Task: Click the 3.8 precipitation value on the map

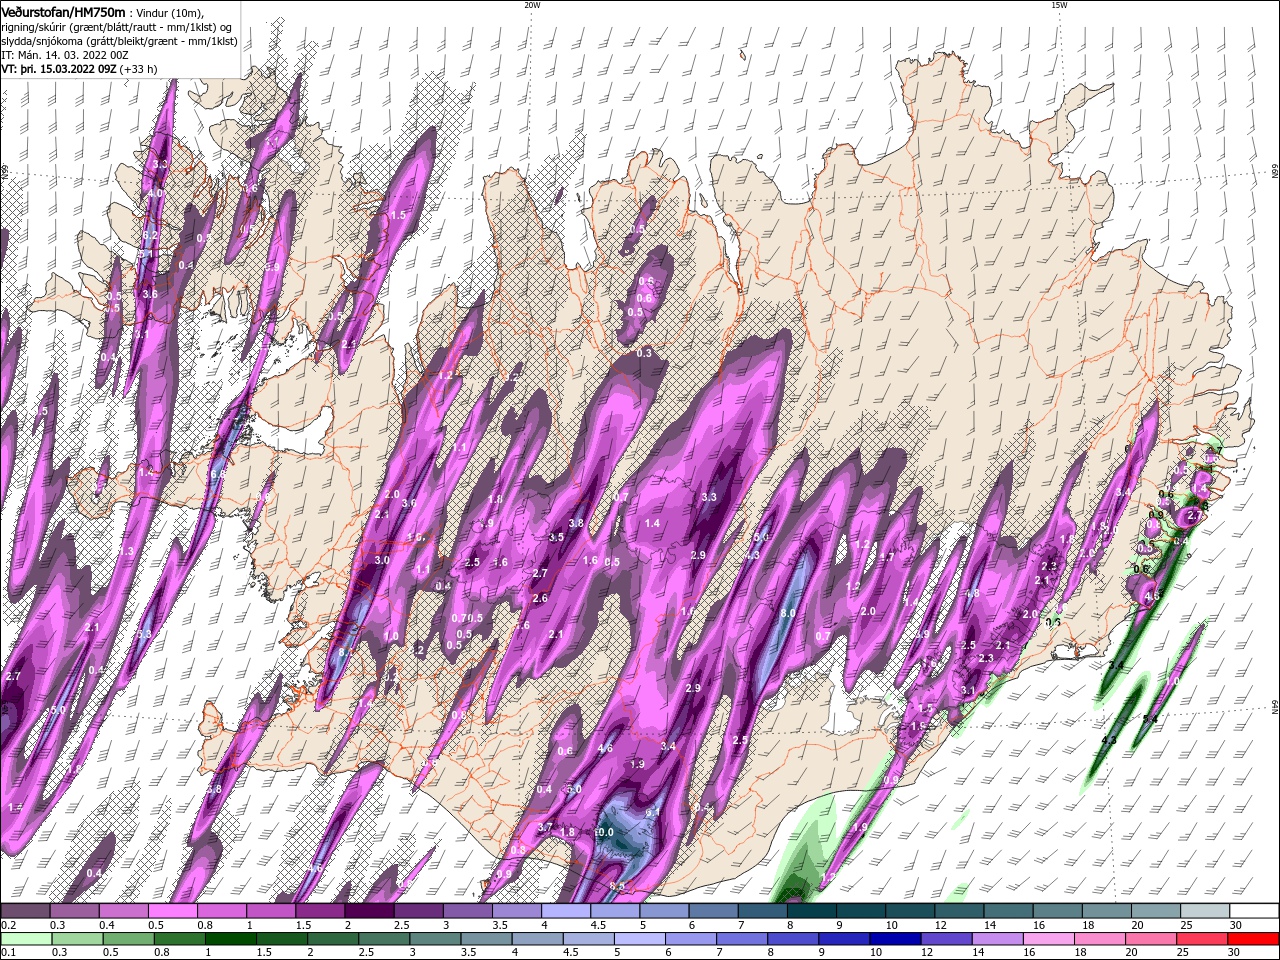Action: click(x=577, y=523)
